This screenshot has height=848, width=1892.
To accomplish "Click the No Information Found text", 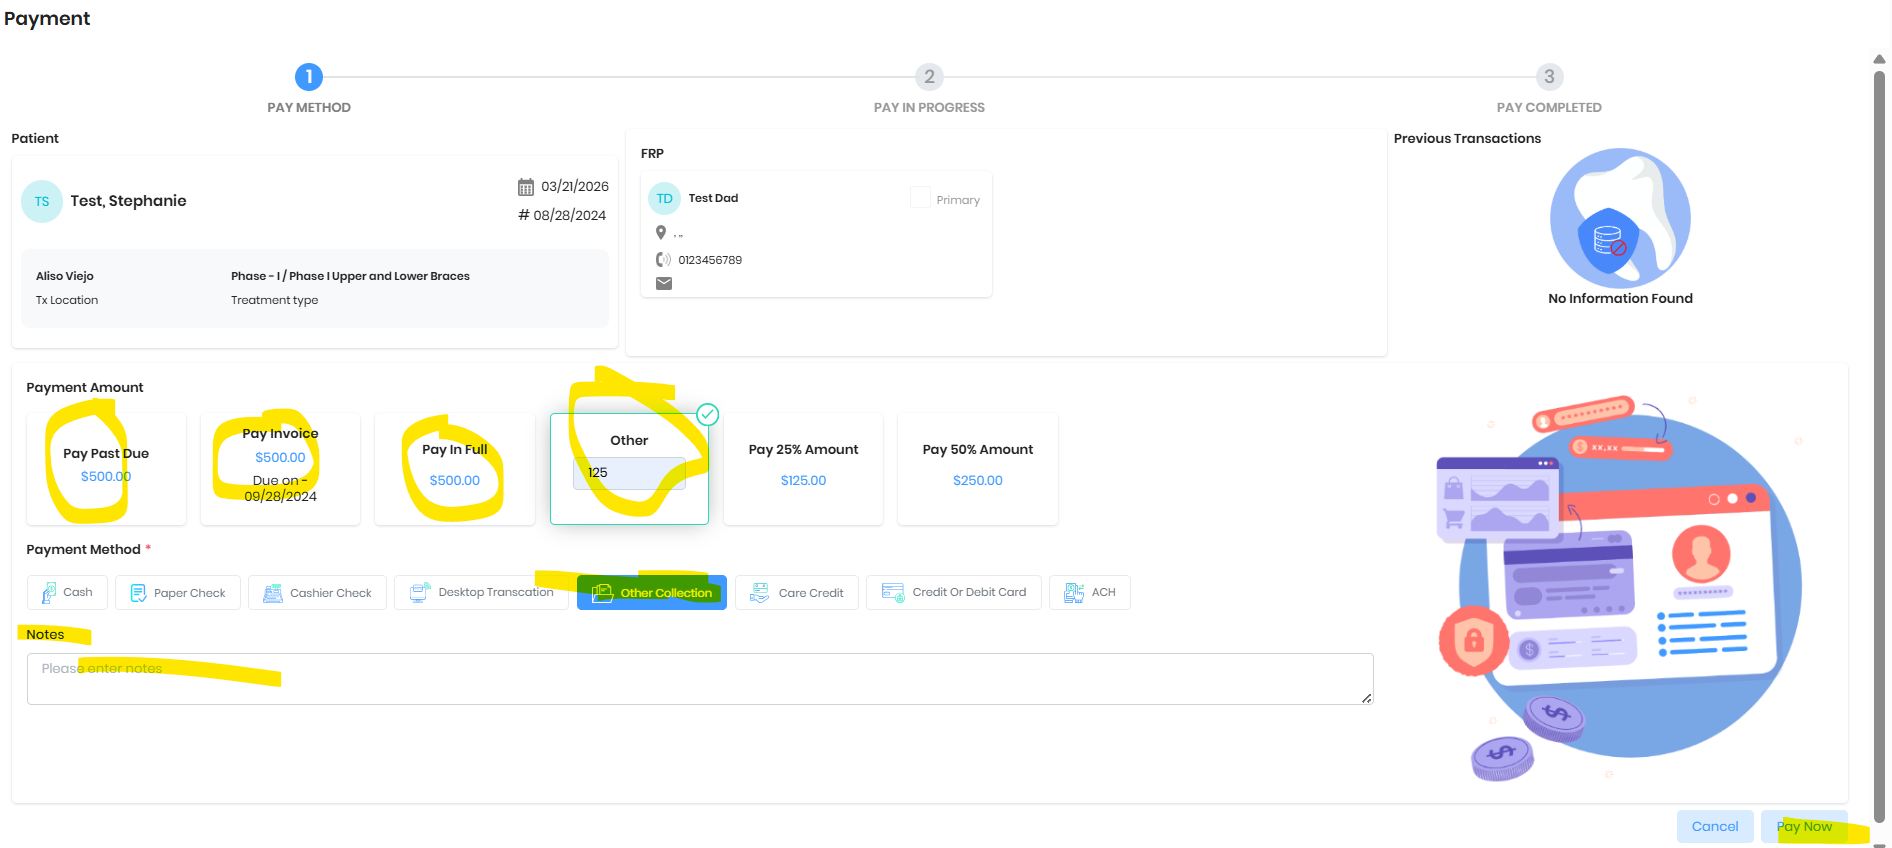I will 1620,298.
